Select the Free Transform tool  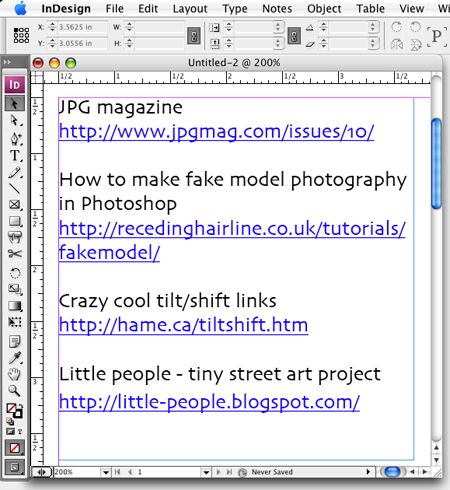(14, 322)
